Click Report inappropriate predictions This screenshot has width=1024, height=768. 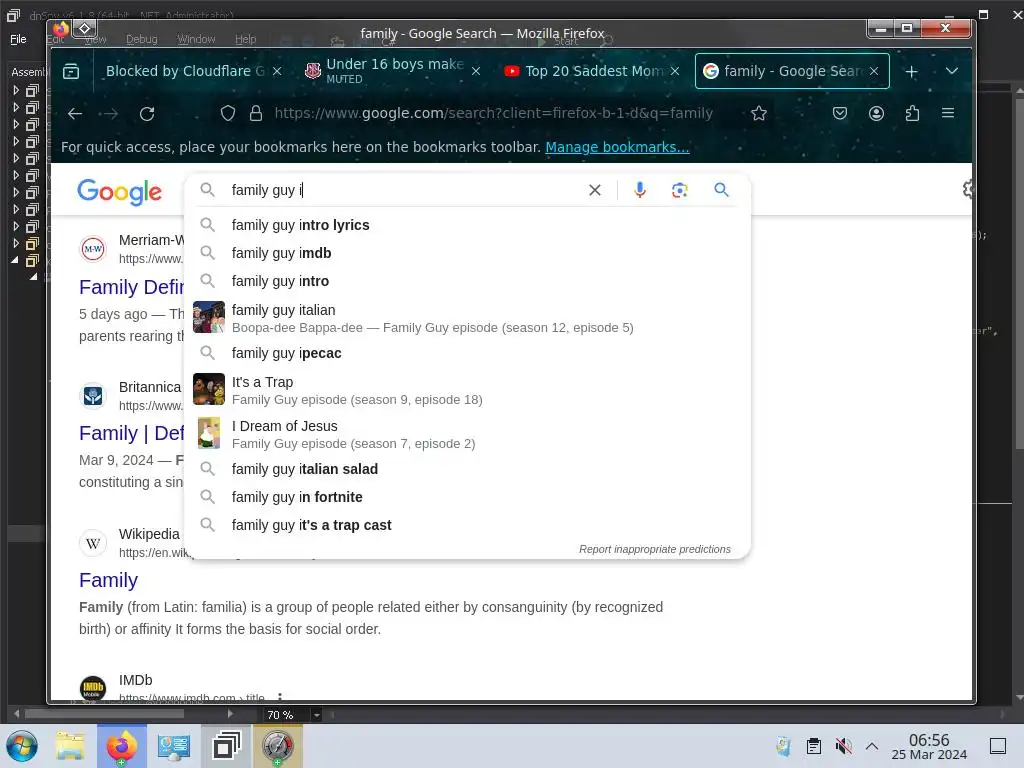654,549
